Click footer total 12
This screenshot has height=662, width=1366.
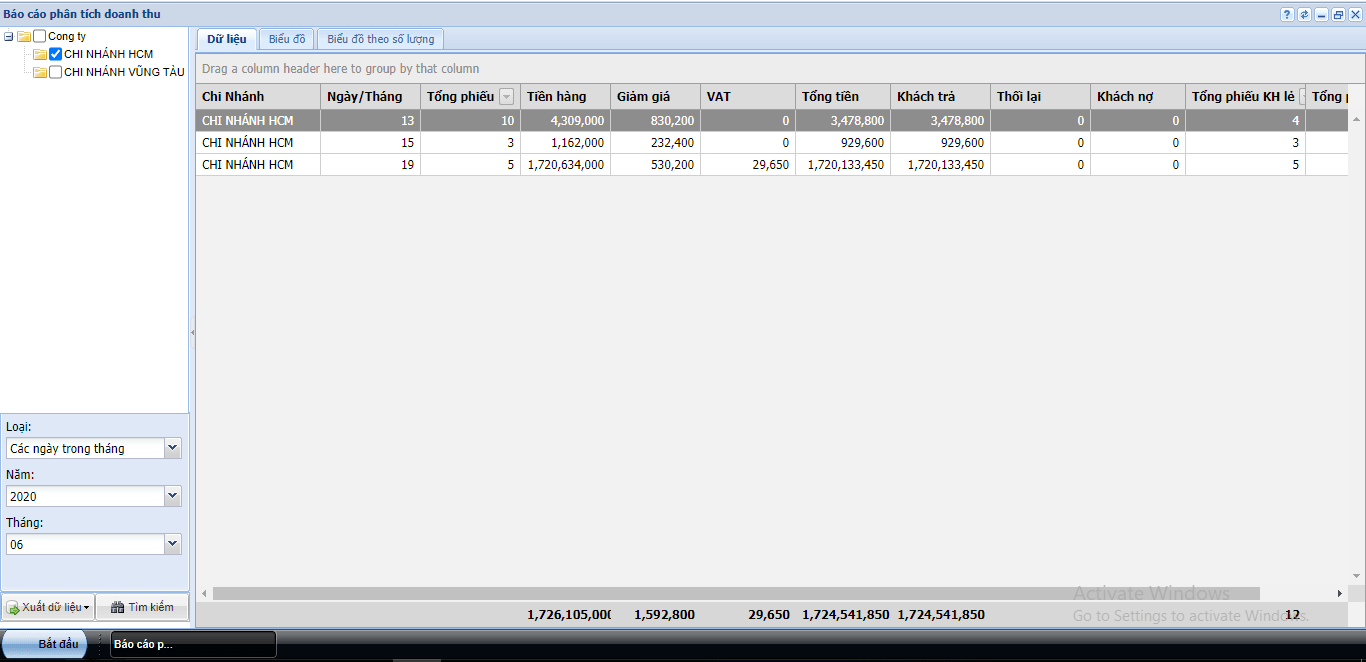click(1292, 614)
